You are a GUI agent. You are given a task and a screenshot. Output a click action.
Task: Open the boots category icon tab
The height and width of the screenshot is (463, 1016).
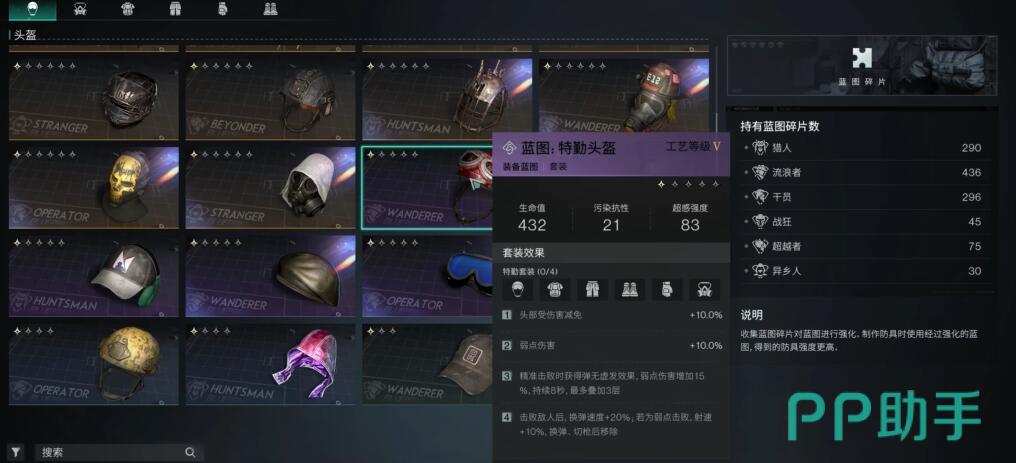click(x=271, y=9)
